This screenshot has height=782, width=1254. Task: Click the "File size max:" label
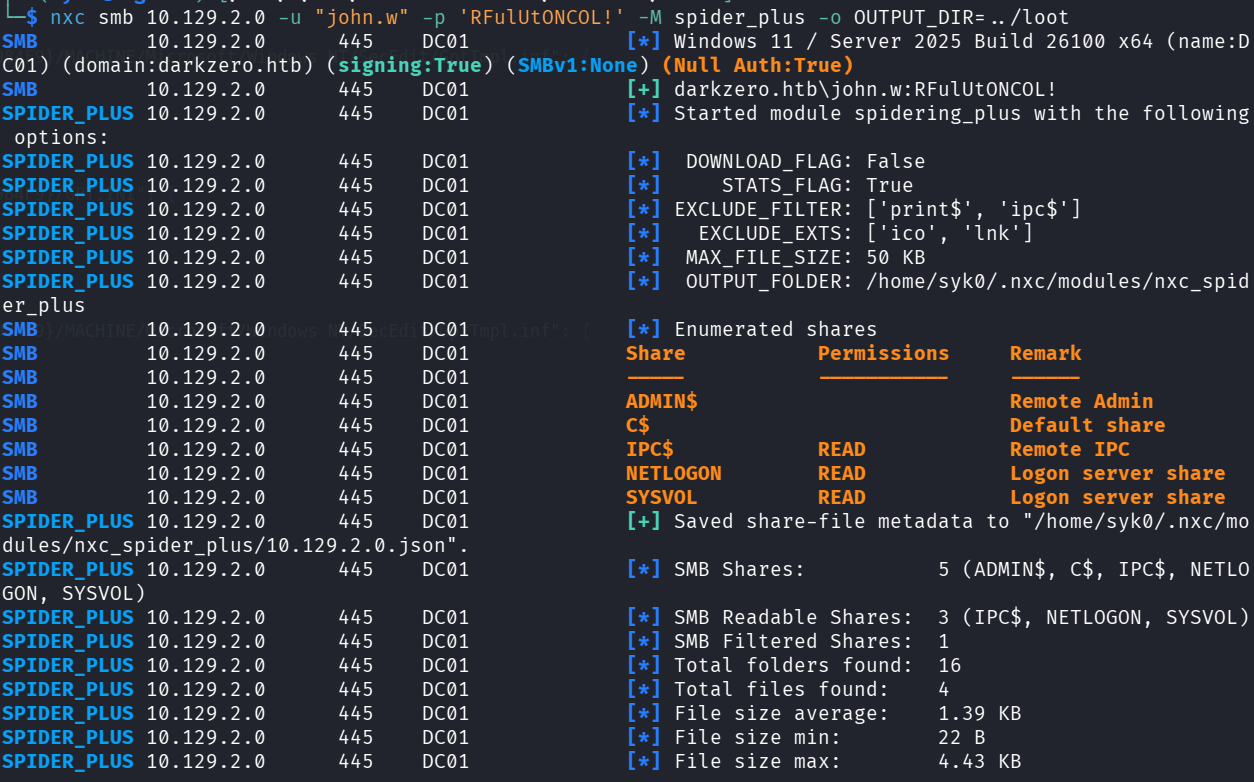758,761
